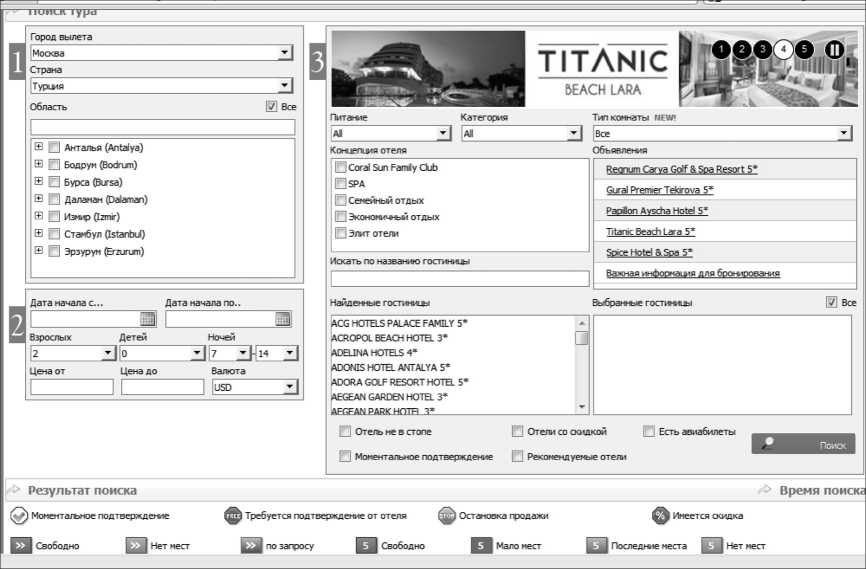Open the start date from calendar picker
866x569 pixels.
(148, 319)
